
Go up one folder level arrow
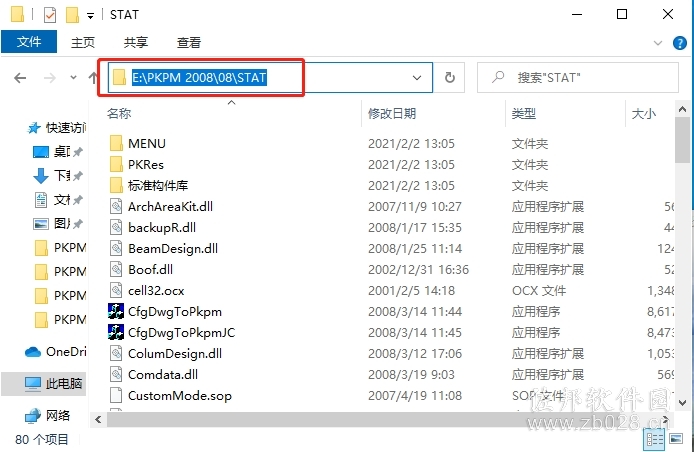[93, 78]
